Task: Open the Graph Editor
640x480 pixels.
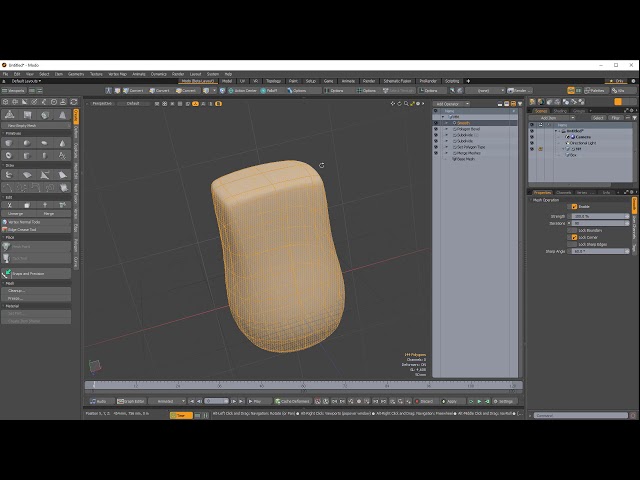Action: 131,401
